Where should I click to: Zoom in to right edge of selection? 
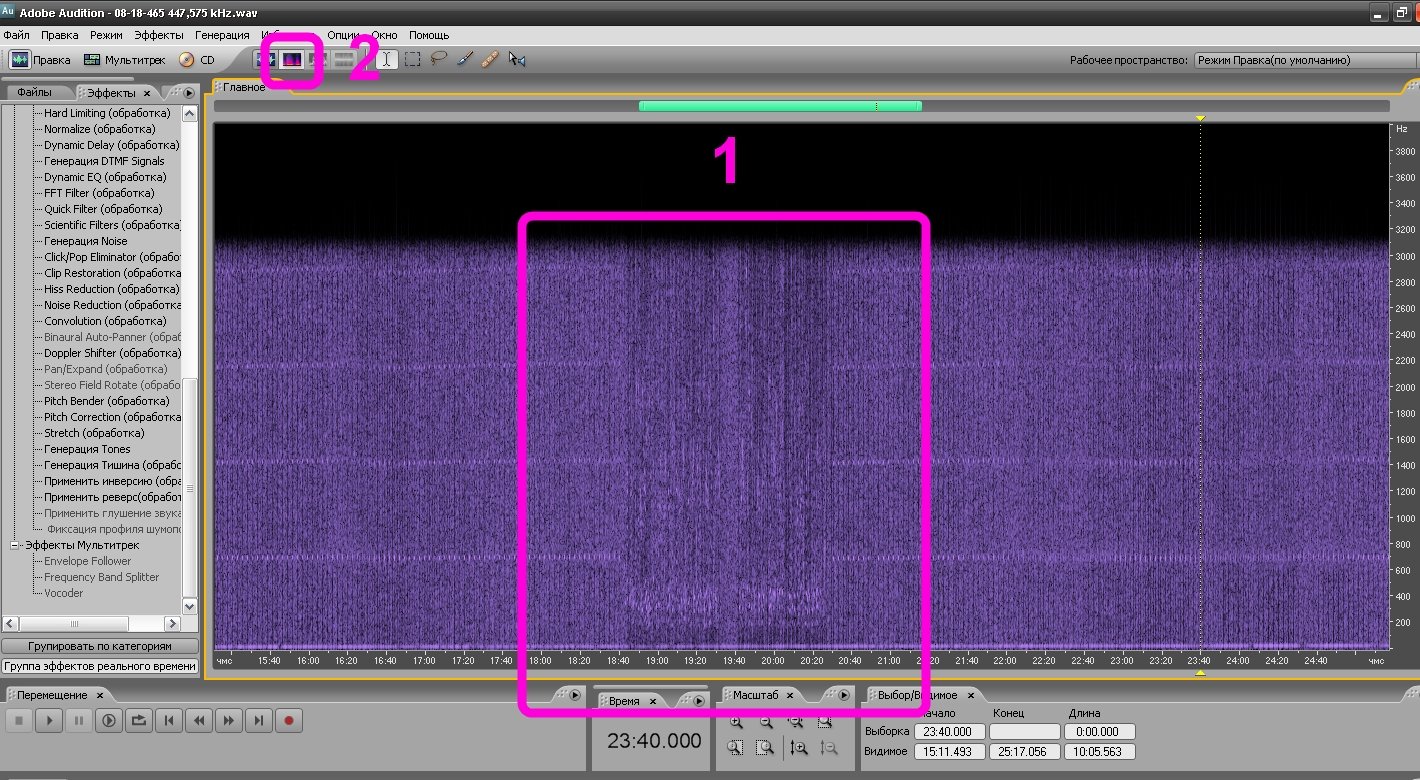click(x=766, y=747)
